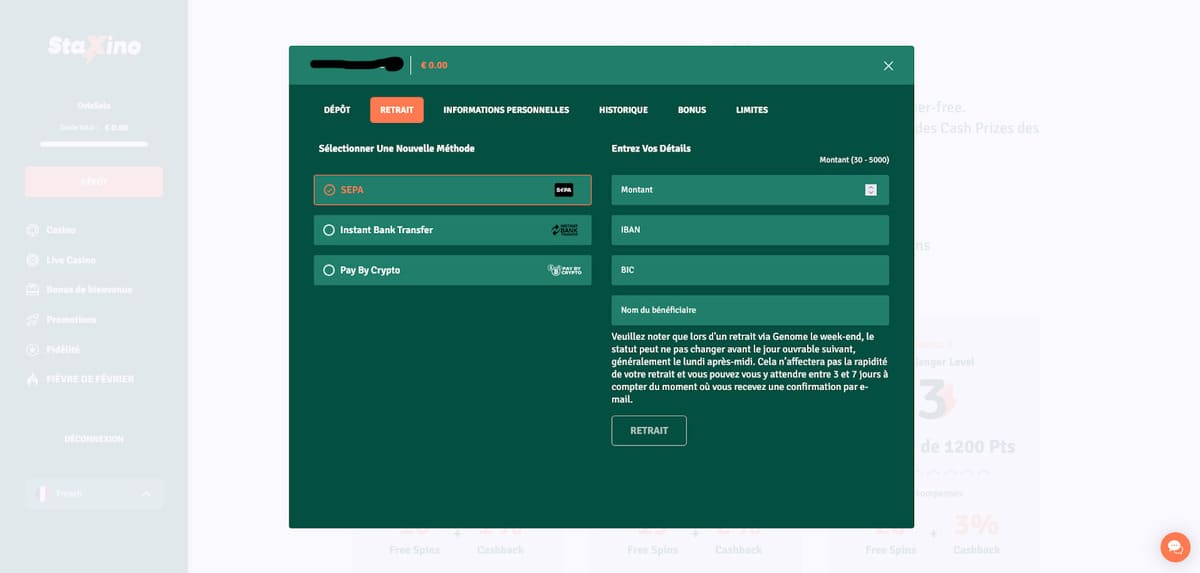The image size is (1200, 573).
Task: Click the Instant Bank Transfer logo
Action: pyautogui.click(x=564, y=230)
